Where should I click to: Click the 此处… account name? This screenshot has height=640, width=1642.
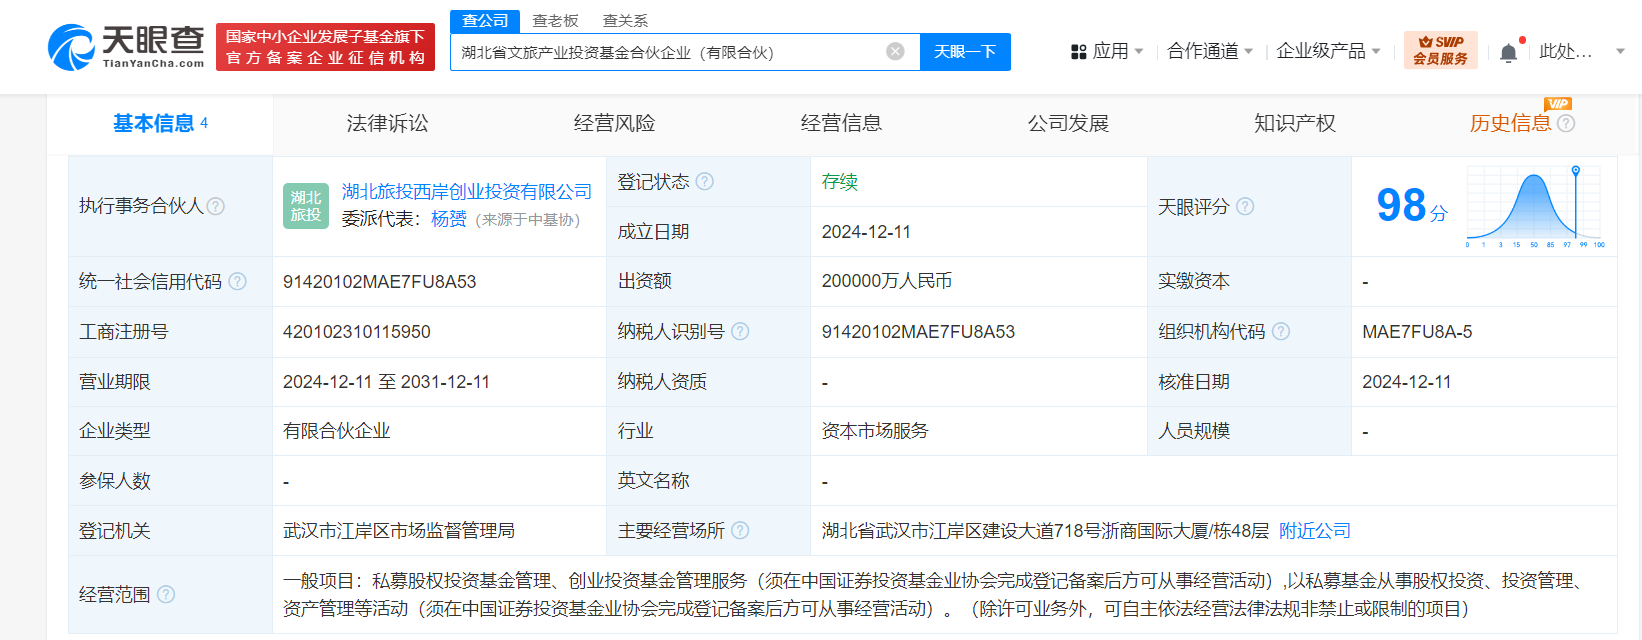[x=1565, y=51]
